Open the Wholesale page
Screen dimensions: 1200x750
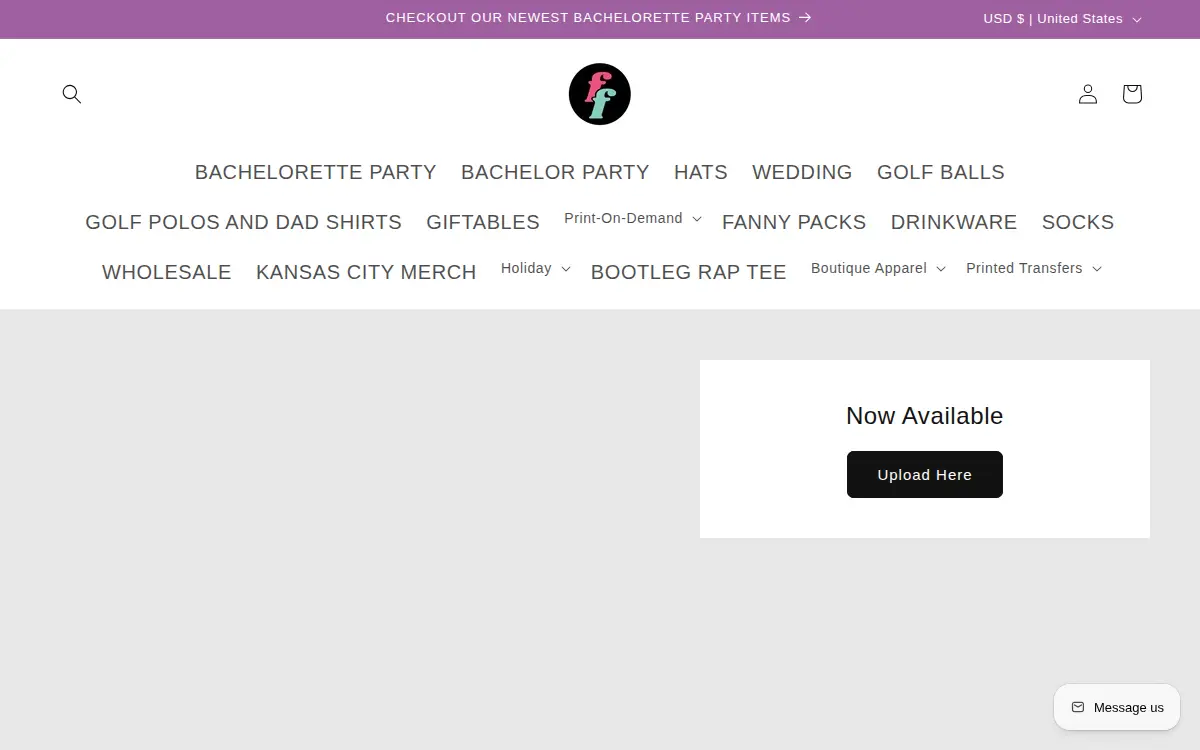click(x=167, y=272)
